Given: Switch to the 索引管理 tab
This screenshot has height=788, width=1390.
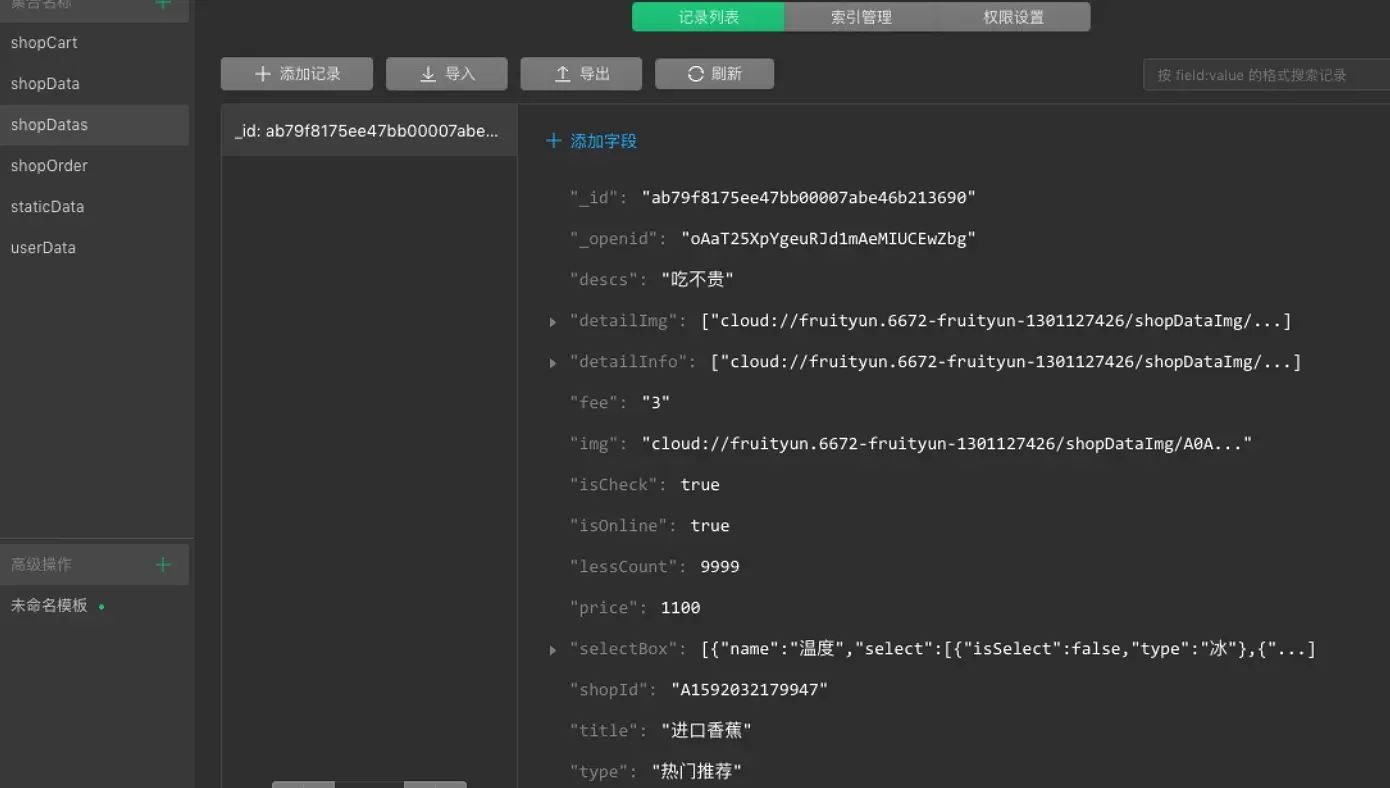Looking at the screenshot, I should [861, 17].
